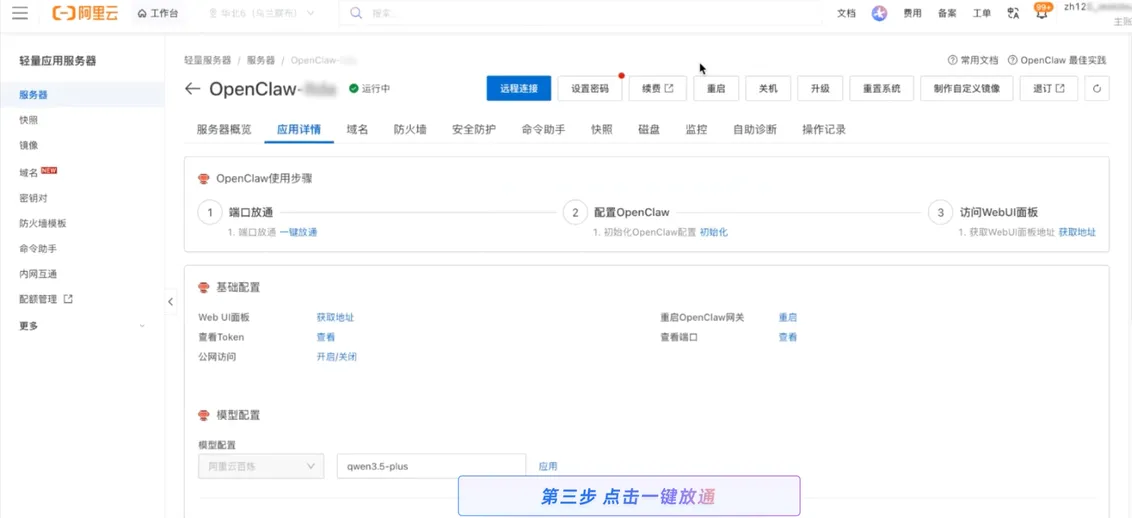Click the 制作自定义镜像 button

pos(967,88)
